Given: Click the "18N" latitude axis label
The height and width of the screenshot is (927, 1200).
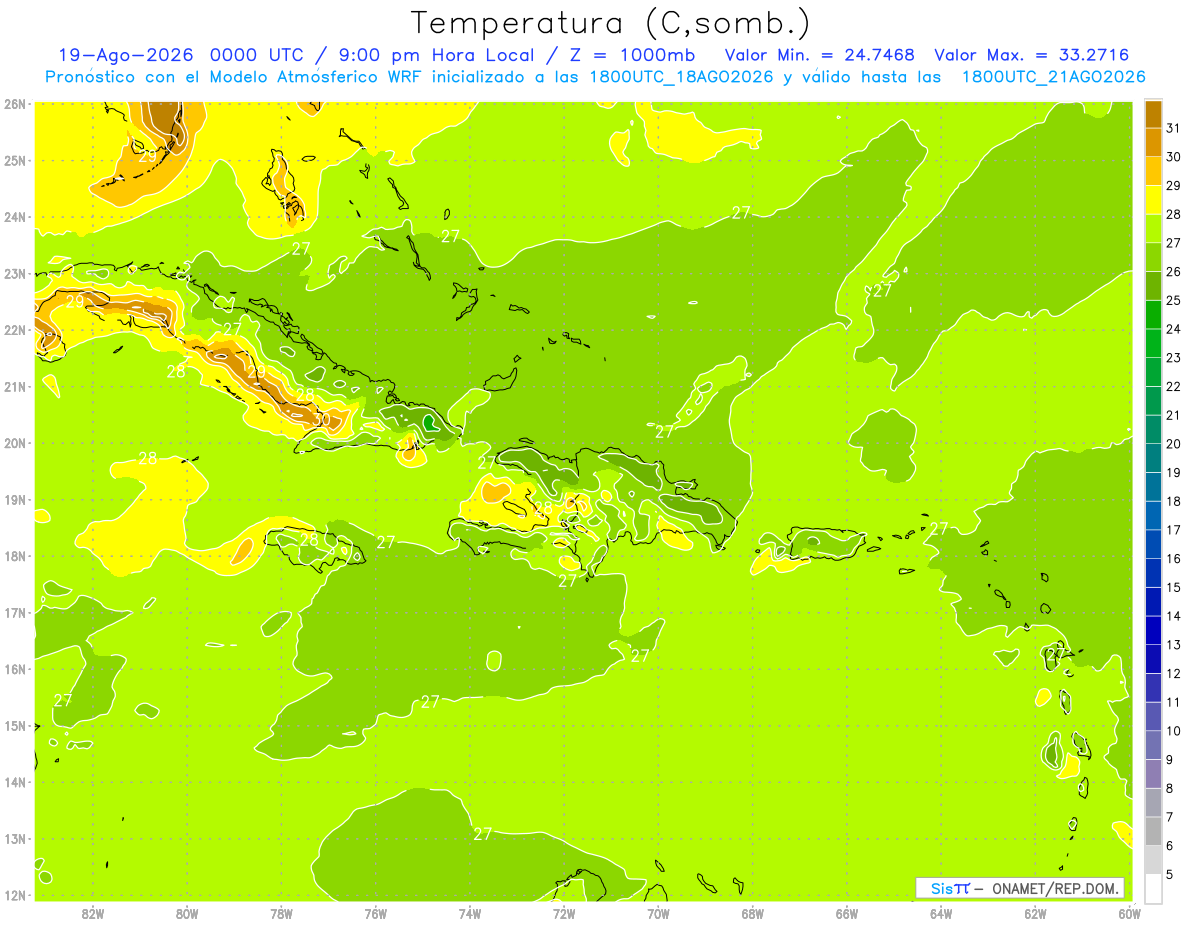Looking at the screenshot, I should pyautogui.click(x=14, y=556).
